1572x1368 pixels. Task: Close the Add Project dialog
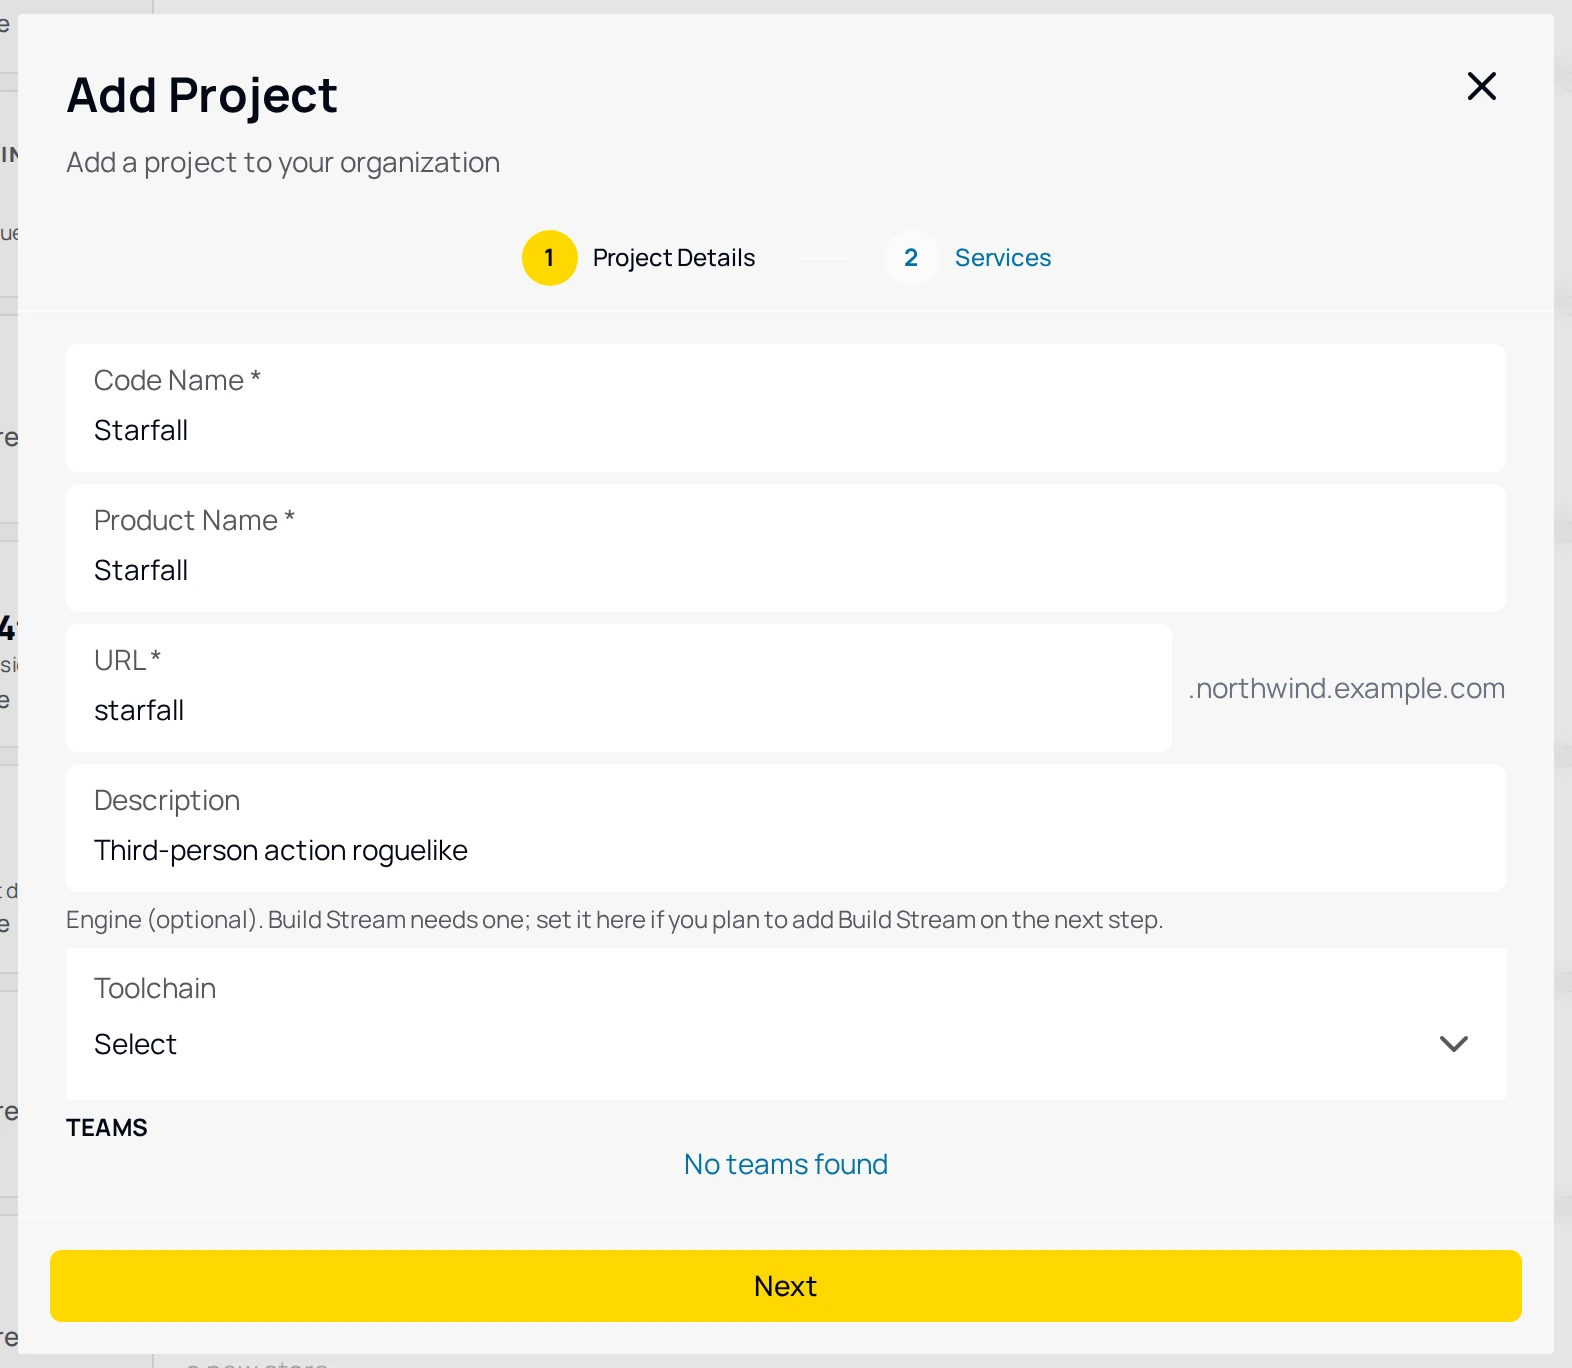click(1481, 86)
